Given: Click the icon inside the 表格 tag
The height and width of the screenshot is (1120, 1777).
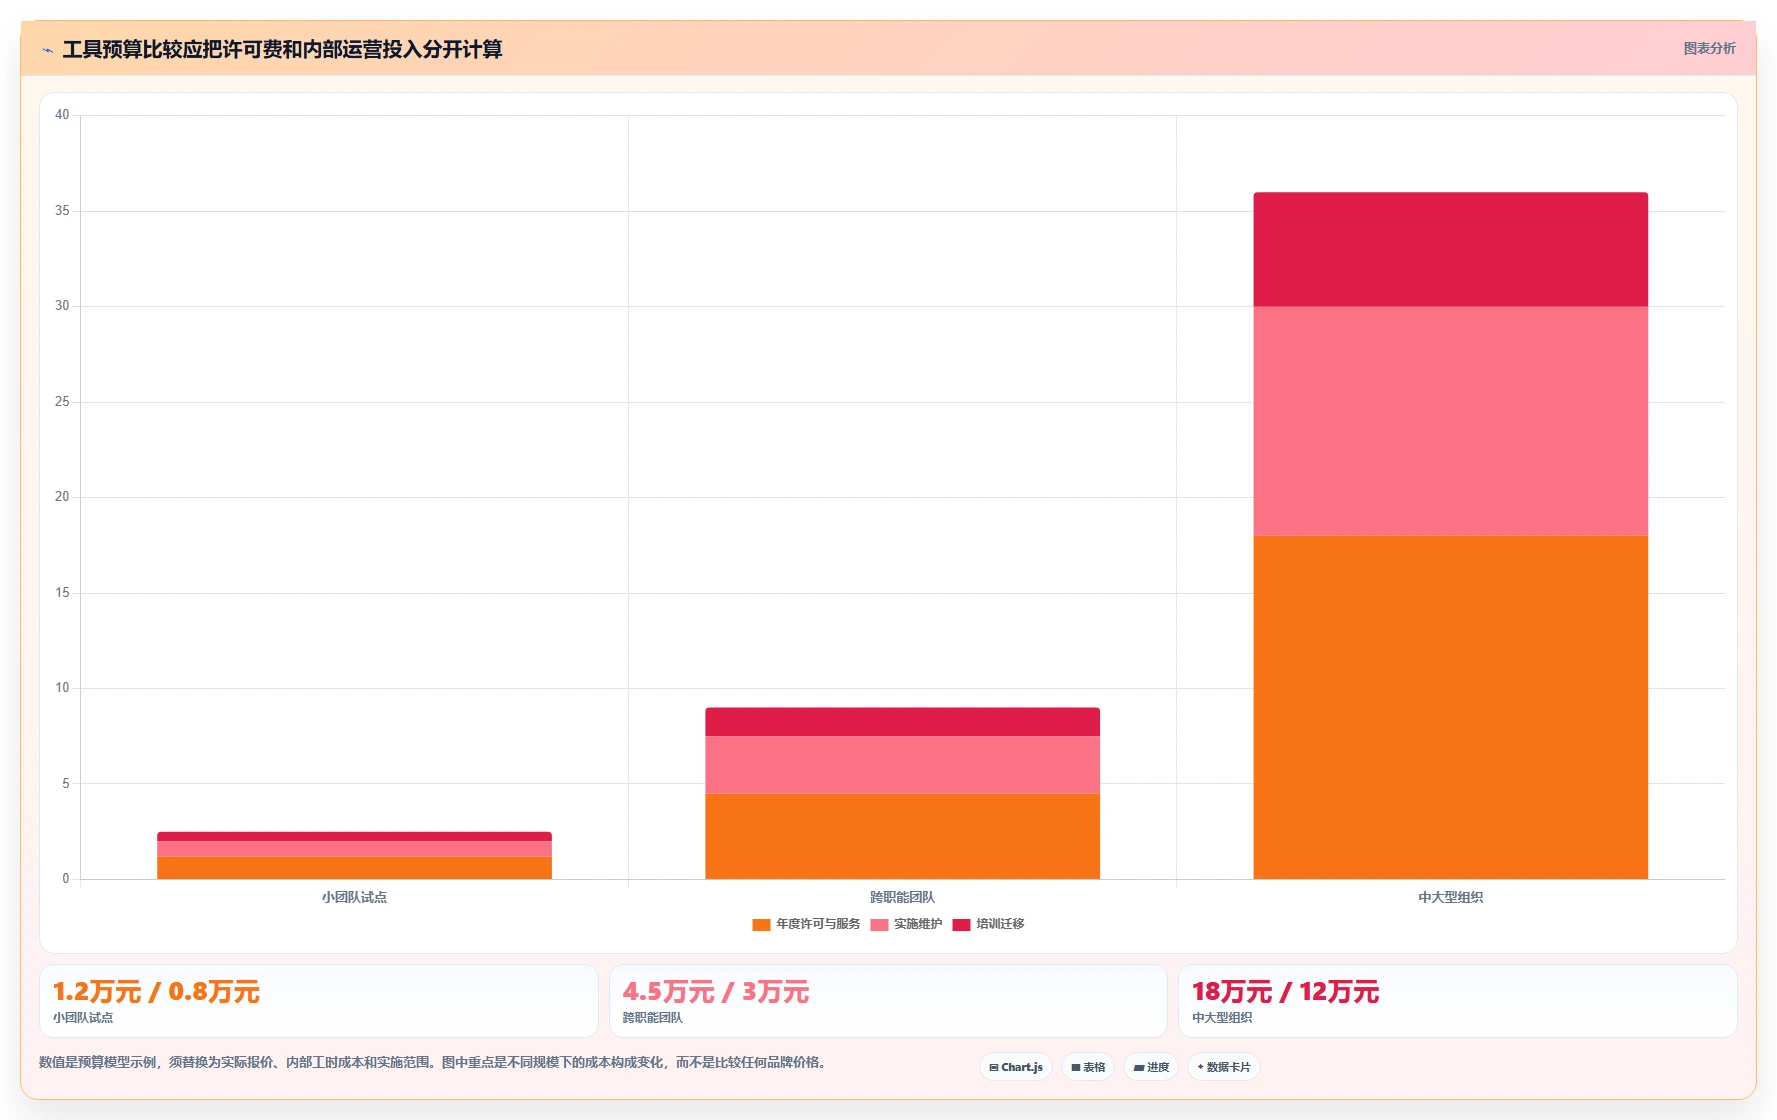Looking at the screenshot, I should pos(1076,1068).
